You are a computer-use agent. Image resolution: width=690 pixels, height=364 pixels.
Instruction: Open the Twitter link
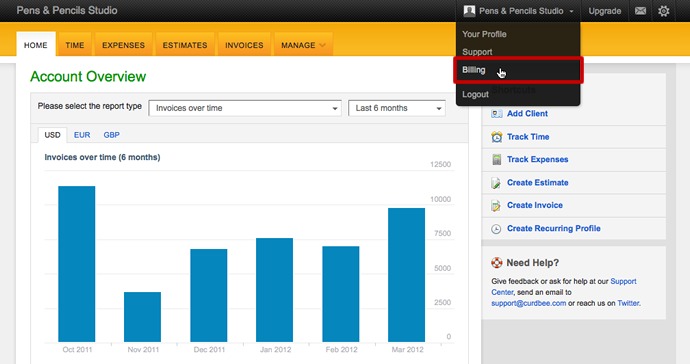pyautogui.click(x=628, y=303)
